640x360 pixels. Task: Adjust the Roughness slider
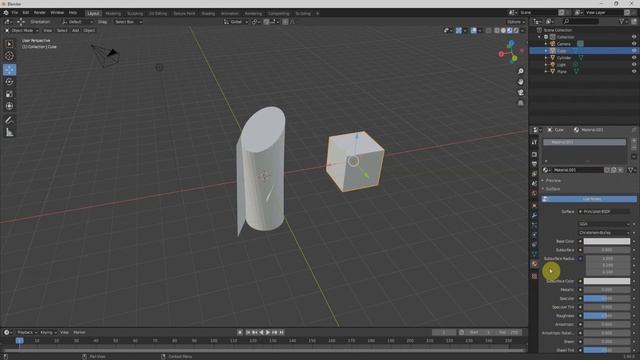pyautogui.click(x=607, y=316)
